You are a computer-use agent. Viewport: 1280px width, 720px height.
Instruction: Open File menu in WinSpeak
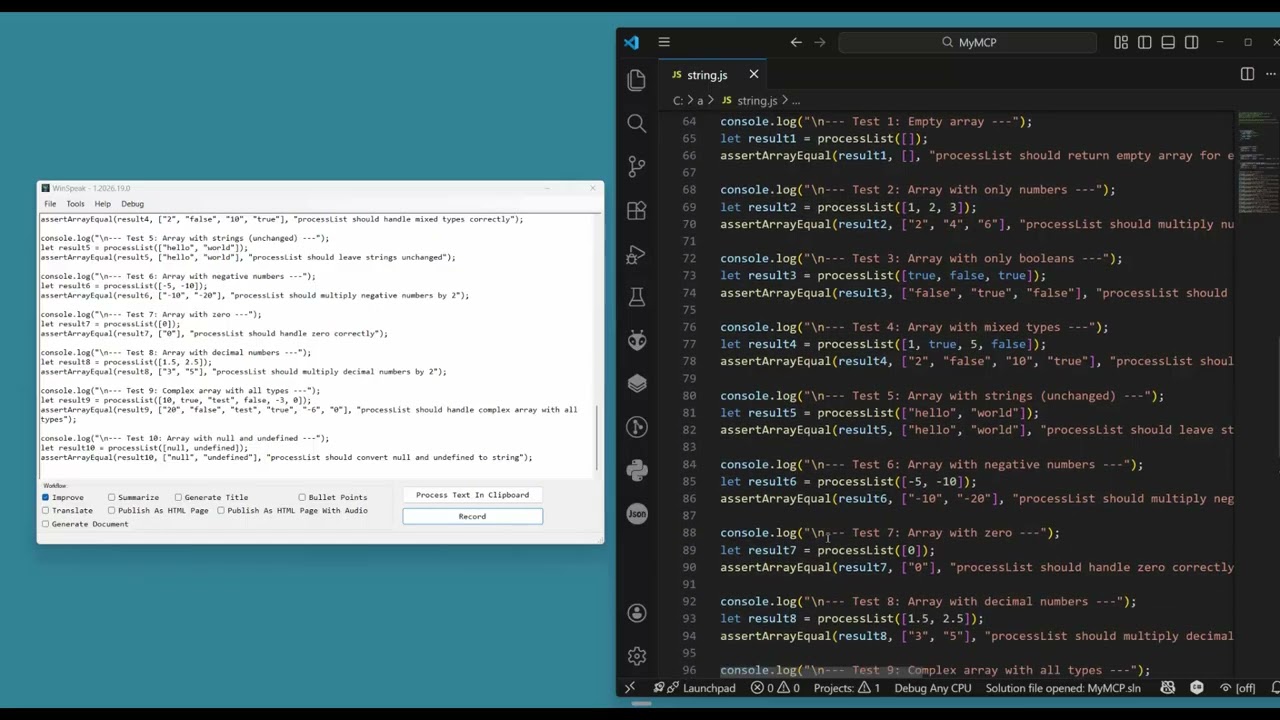[x=50, y=204]
